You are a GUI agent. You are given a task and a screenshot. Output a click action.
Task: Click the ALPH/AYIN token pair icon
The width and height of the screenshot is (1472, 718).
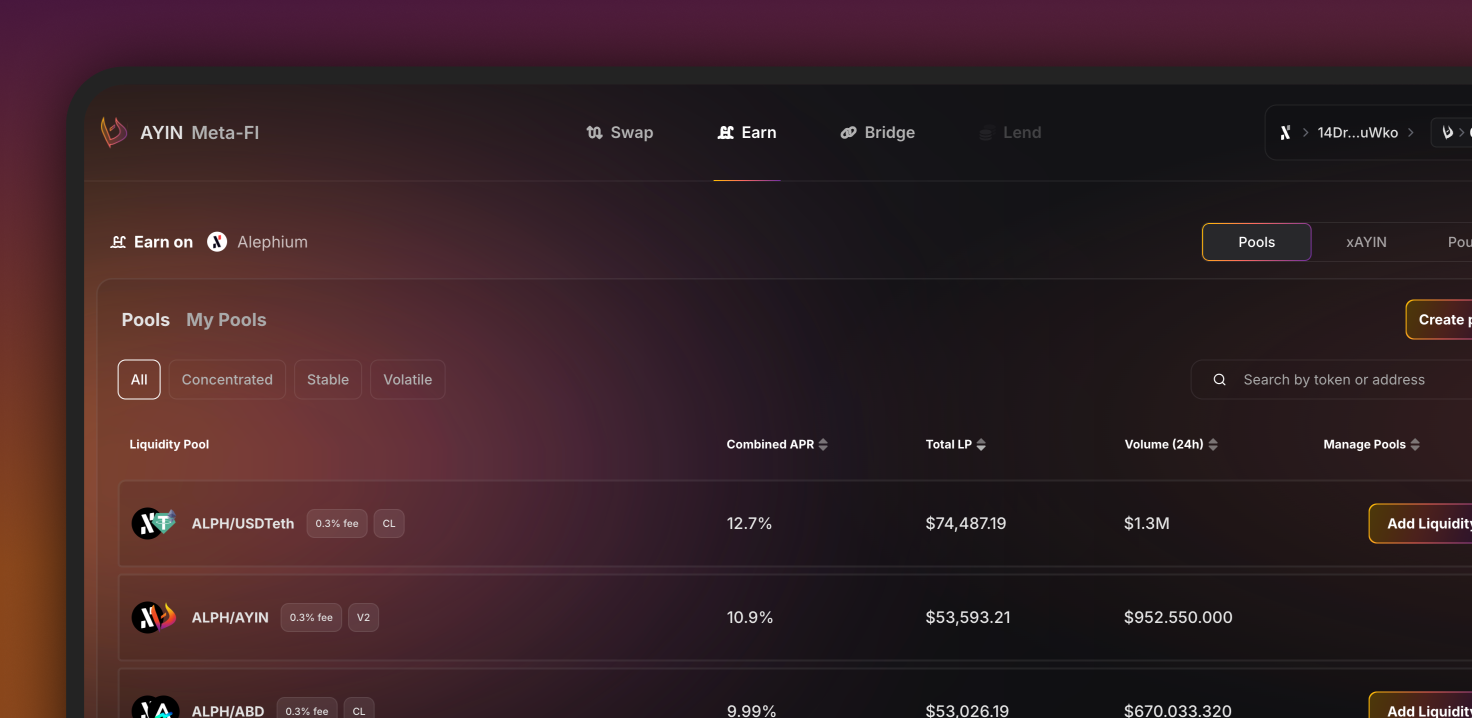click(154, 617)
